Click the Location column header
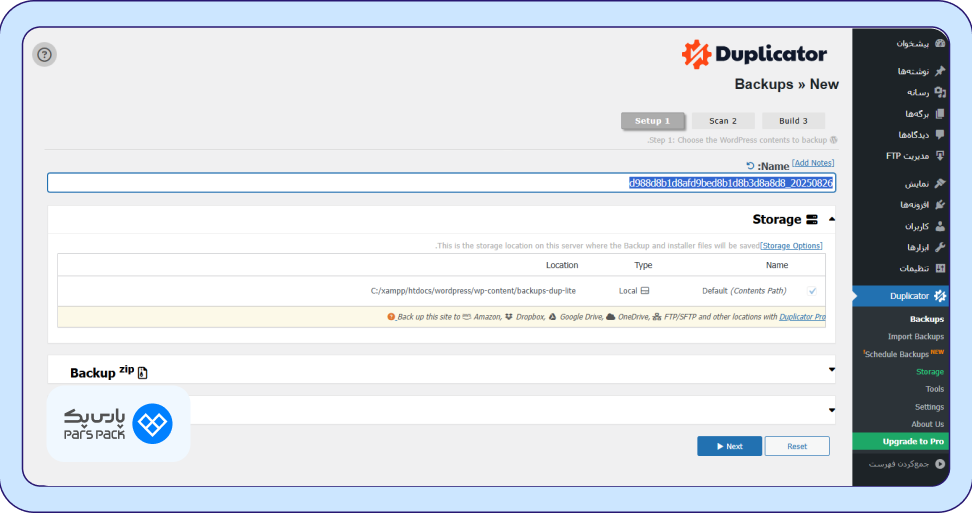Image resolution: width=972 pixels, height=513 pixels. (562, 265)
